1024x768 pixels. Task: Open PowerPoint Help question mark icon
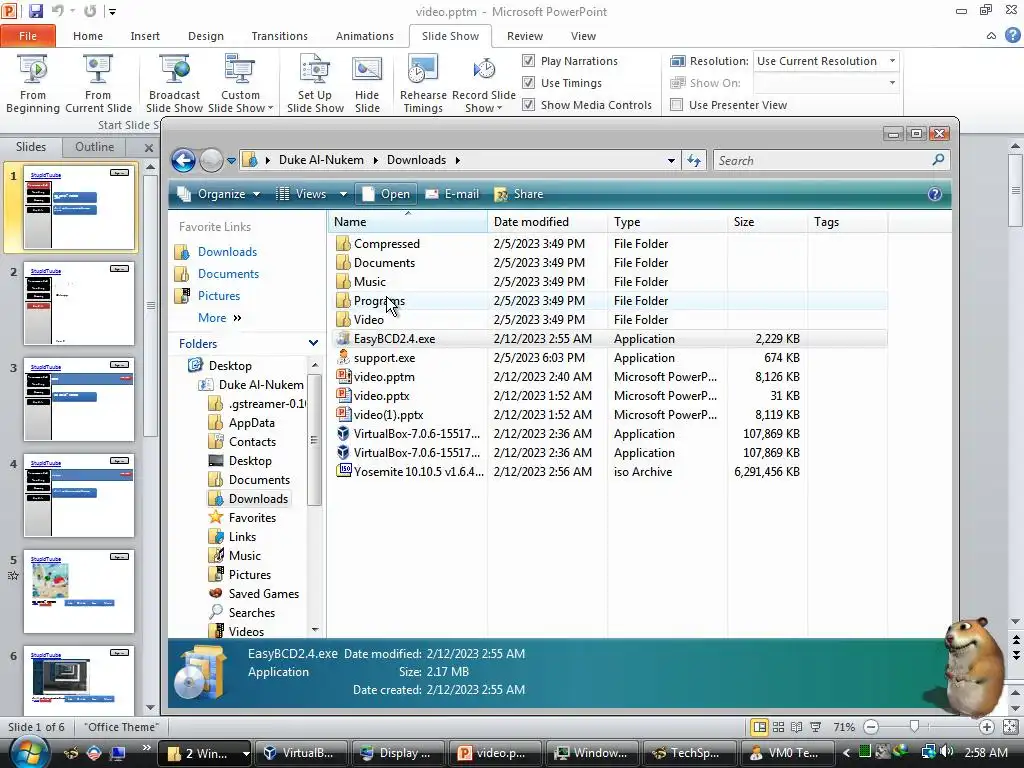(x=1012, y=36)
